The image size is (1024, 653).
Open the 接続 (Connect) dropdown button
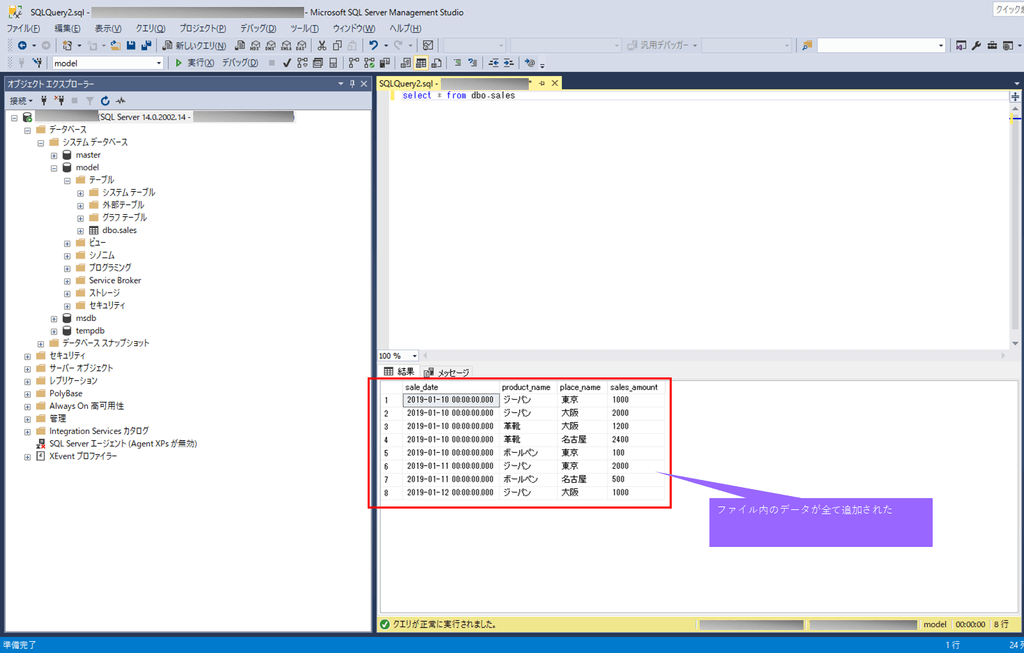pyautogui.click(x=21, y=100)
